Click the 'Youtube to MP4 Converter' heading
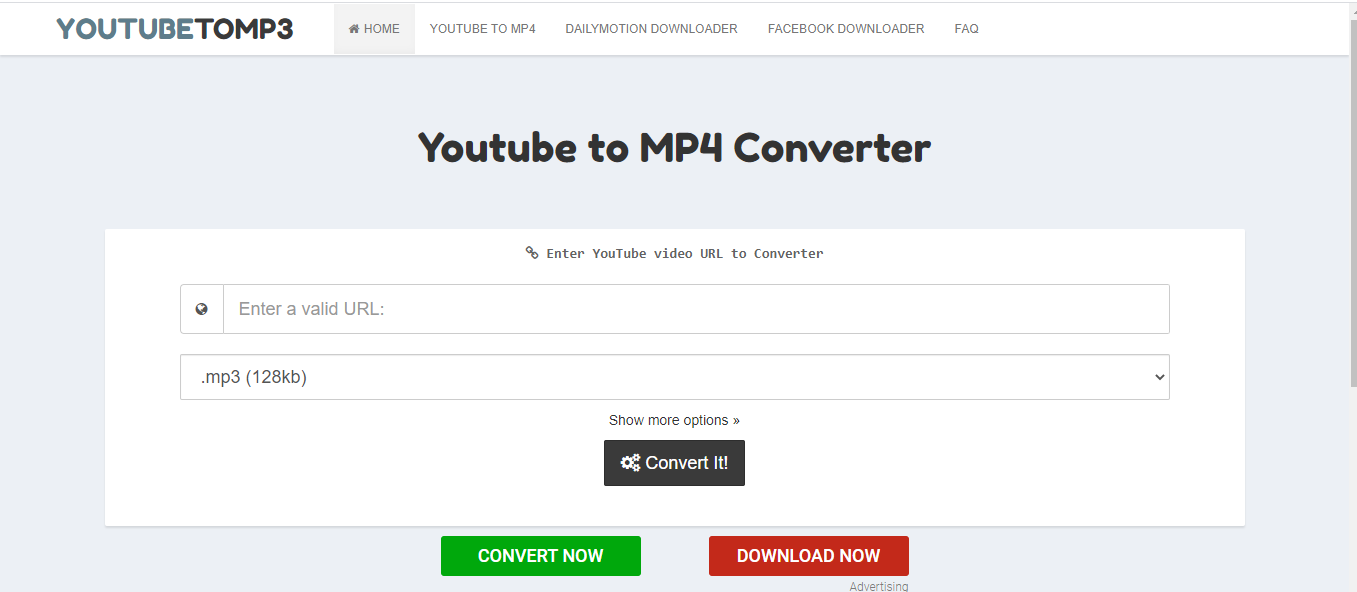This screenshot has width=1357, height=592. click(674, 147)
